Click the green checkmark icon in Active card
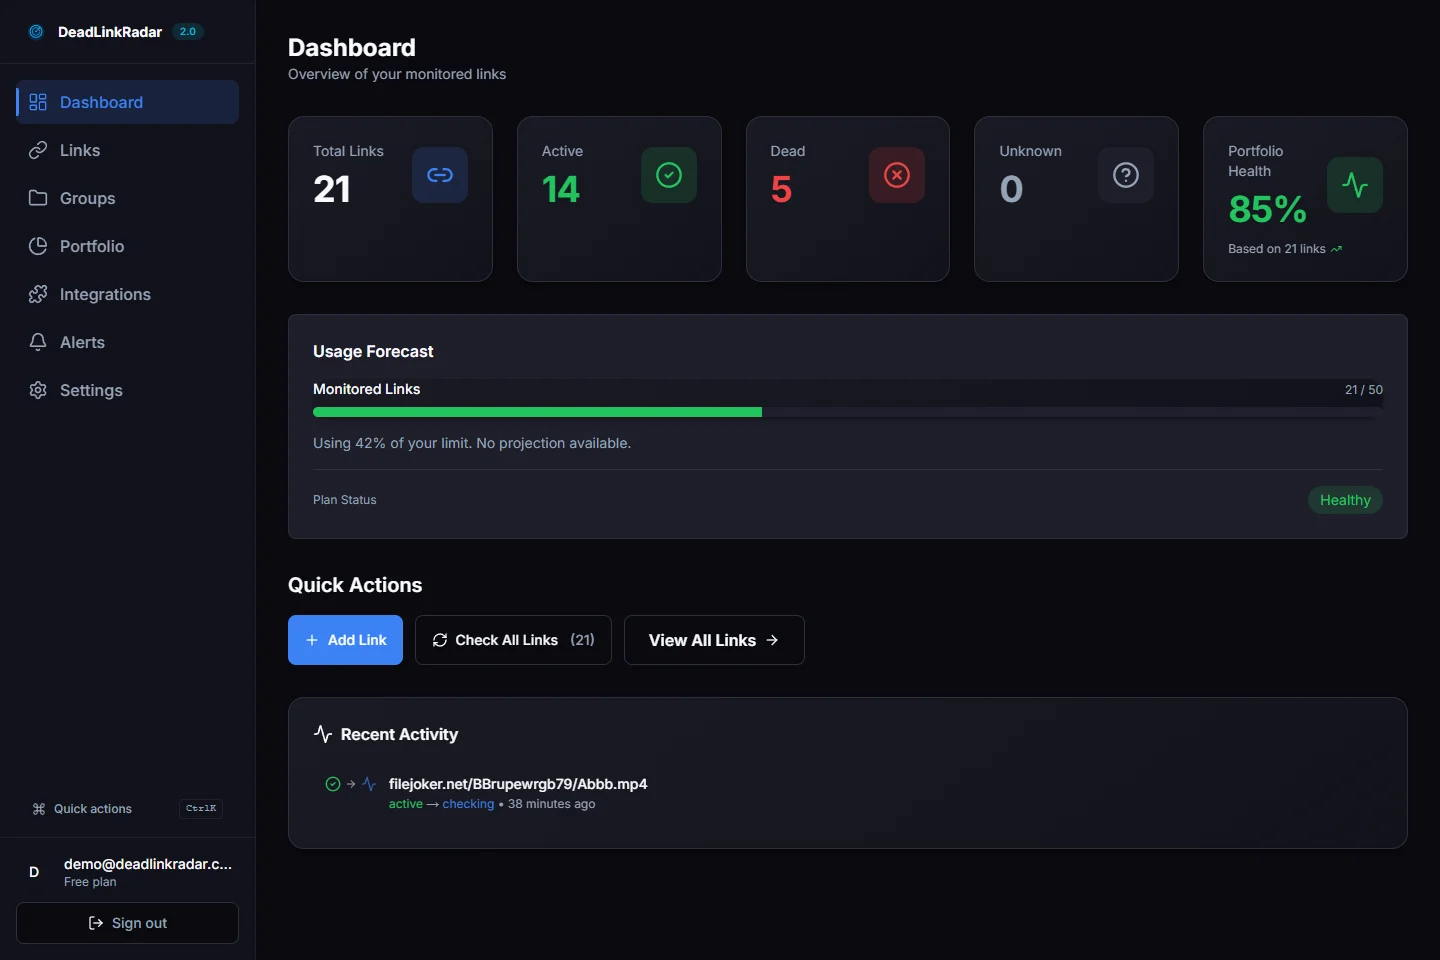 tap(669, 175)
